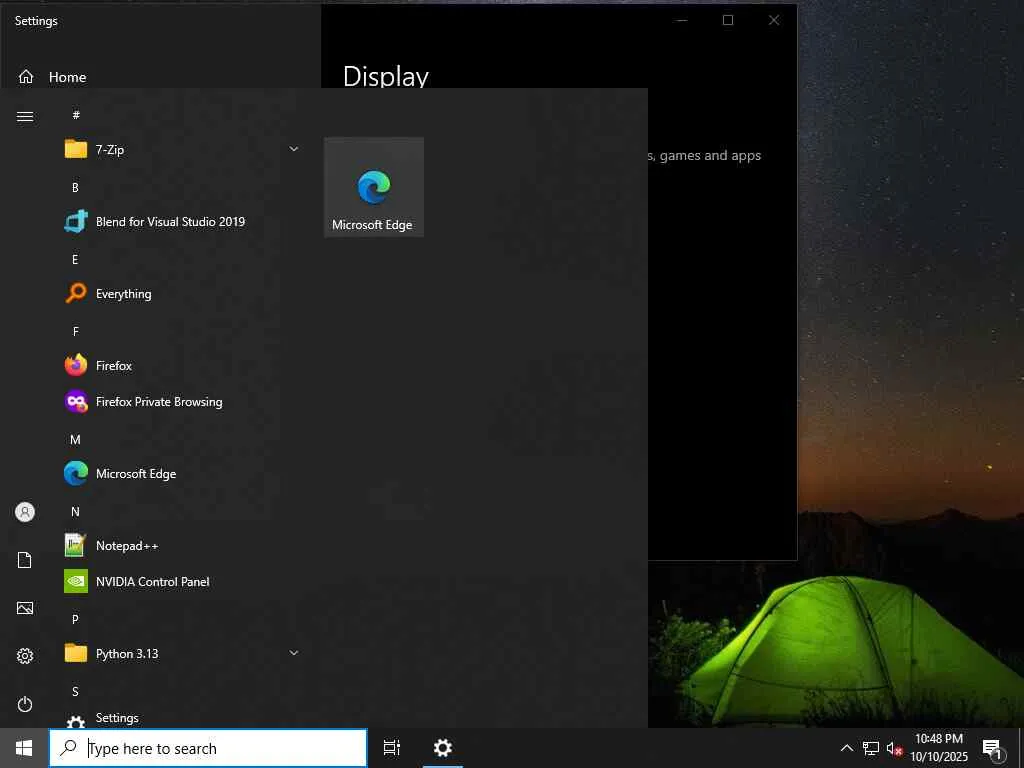The height and width of the screenshot is (768, 1024).
Task: Show hidden system tray icons
Action: (x=846, y=748)
